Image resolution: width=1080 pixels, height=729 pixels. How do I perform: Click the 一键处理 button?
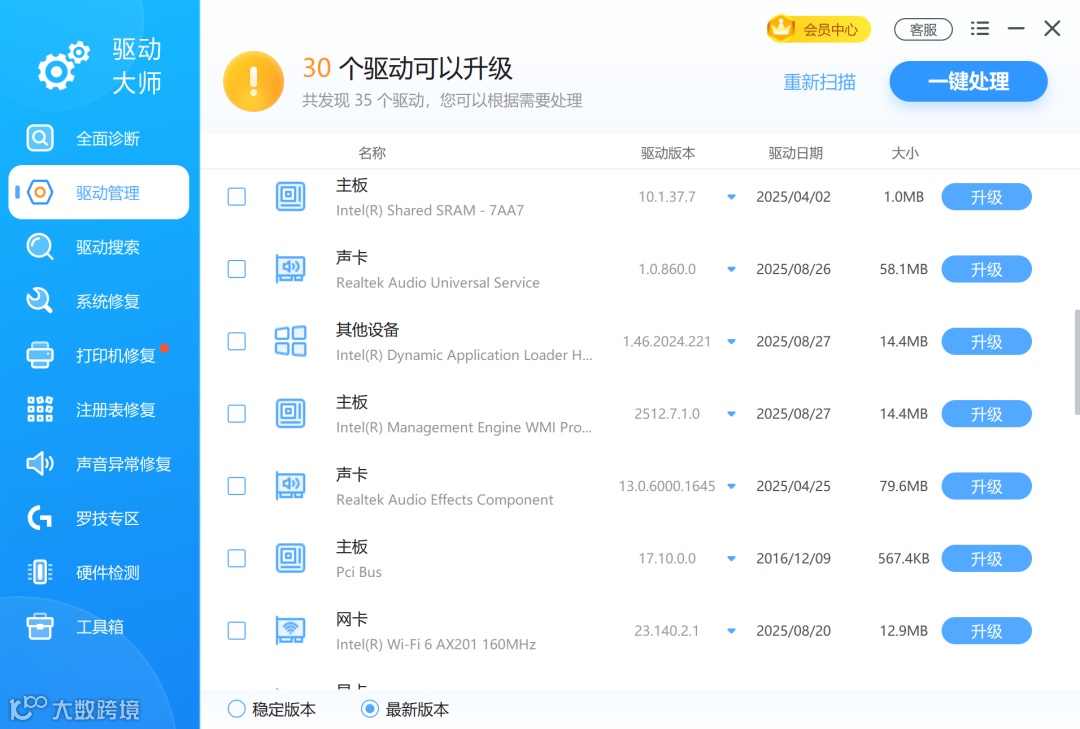(968, 81)
